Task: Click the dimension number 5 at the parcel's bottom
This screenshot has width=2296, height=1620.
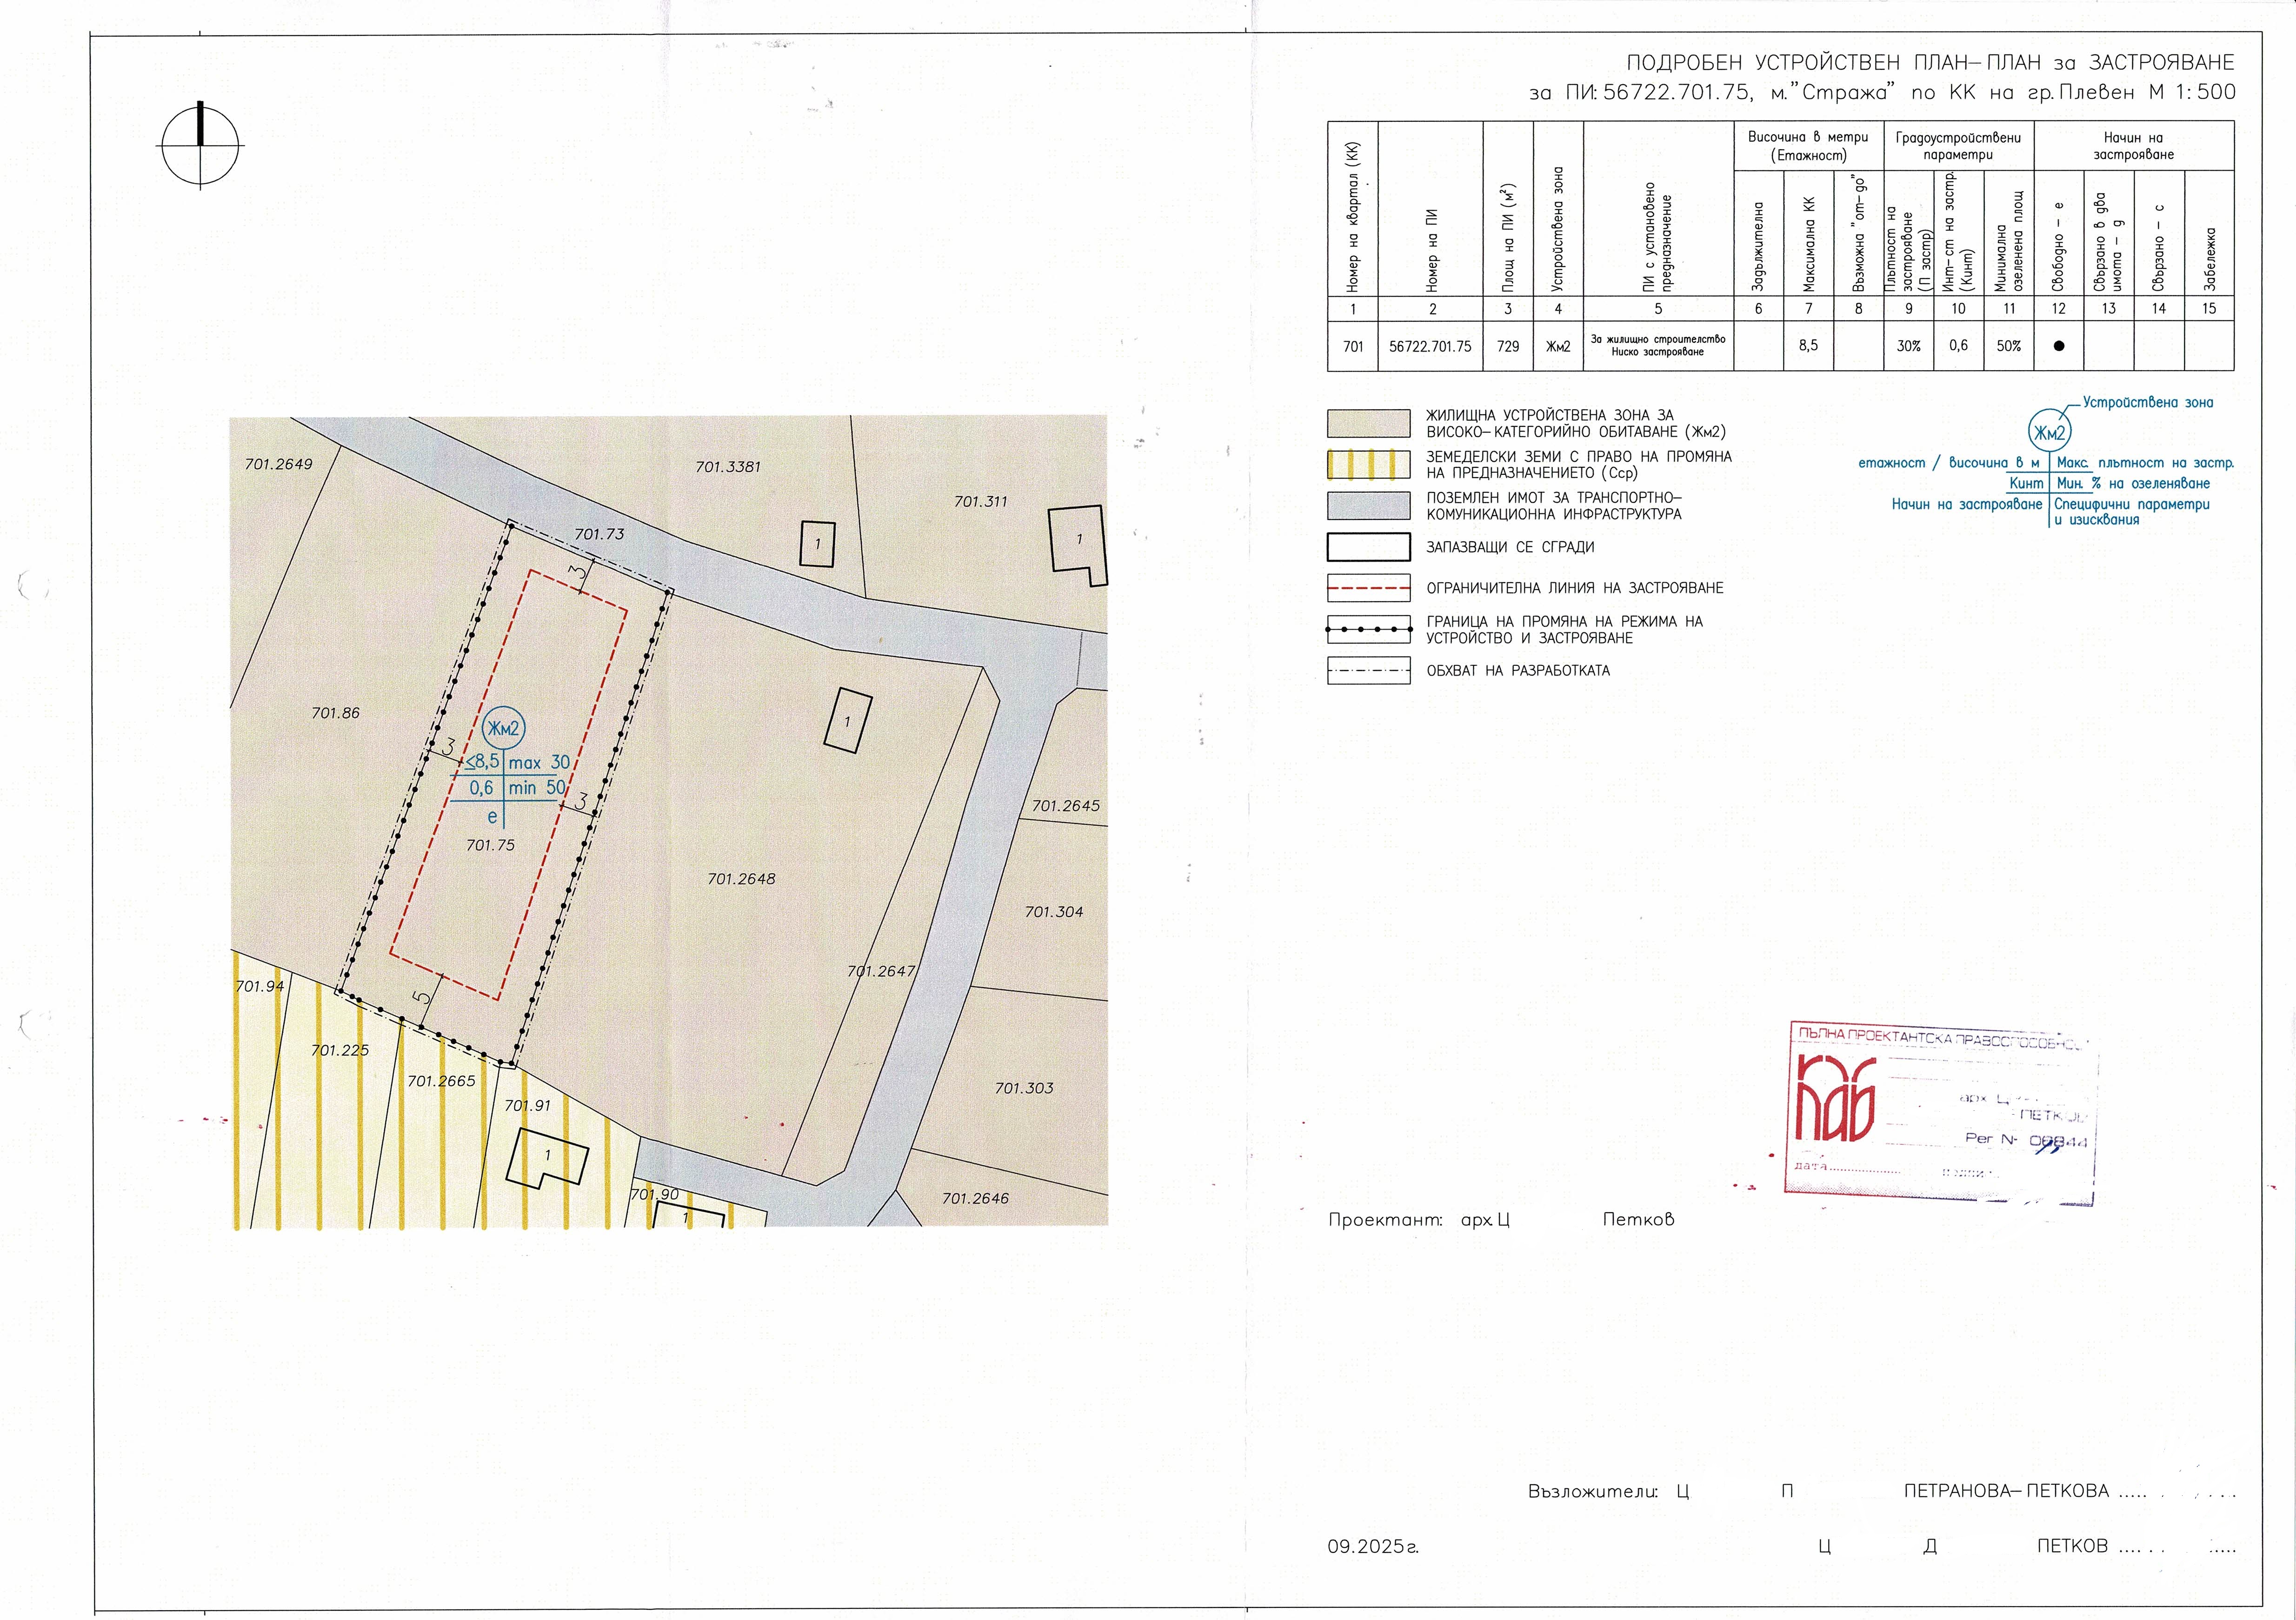Action: 422,997
